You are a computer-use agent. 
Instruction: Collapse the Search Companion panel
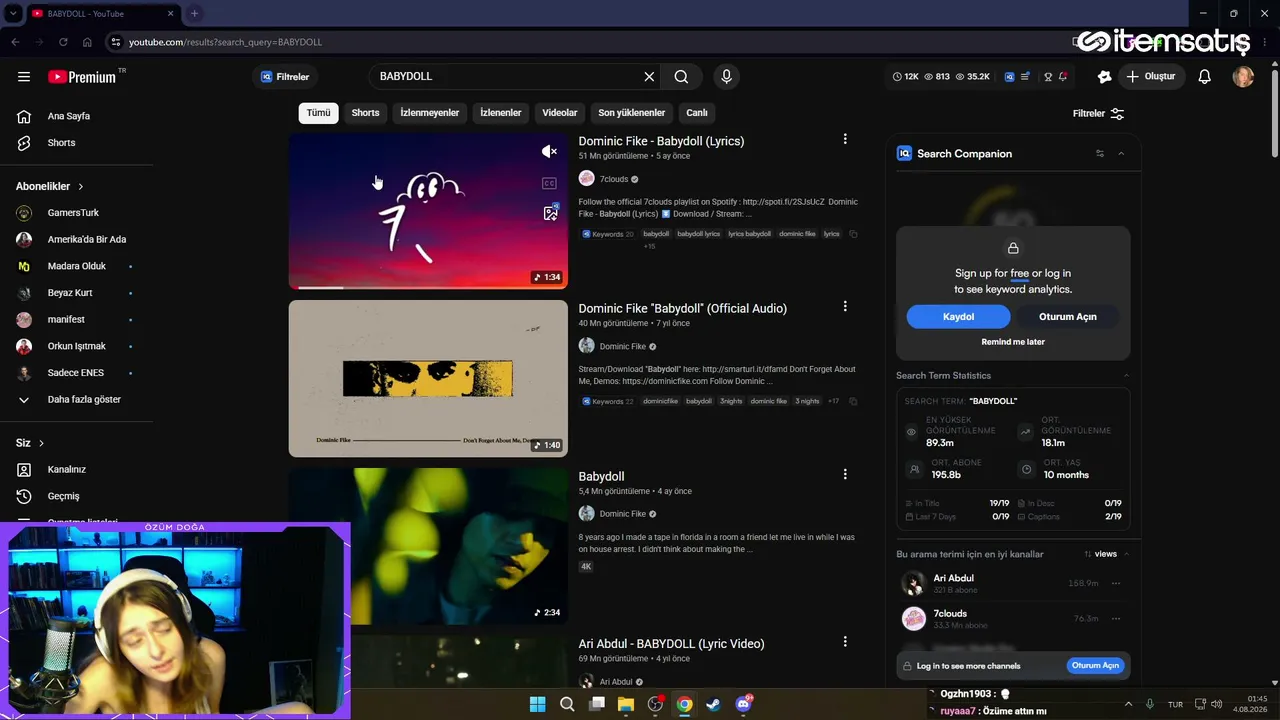click(x=1121, y=154)
